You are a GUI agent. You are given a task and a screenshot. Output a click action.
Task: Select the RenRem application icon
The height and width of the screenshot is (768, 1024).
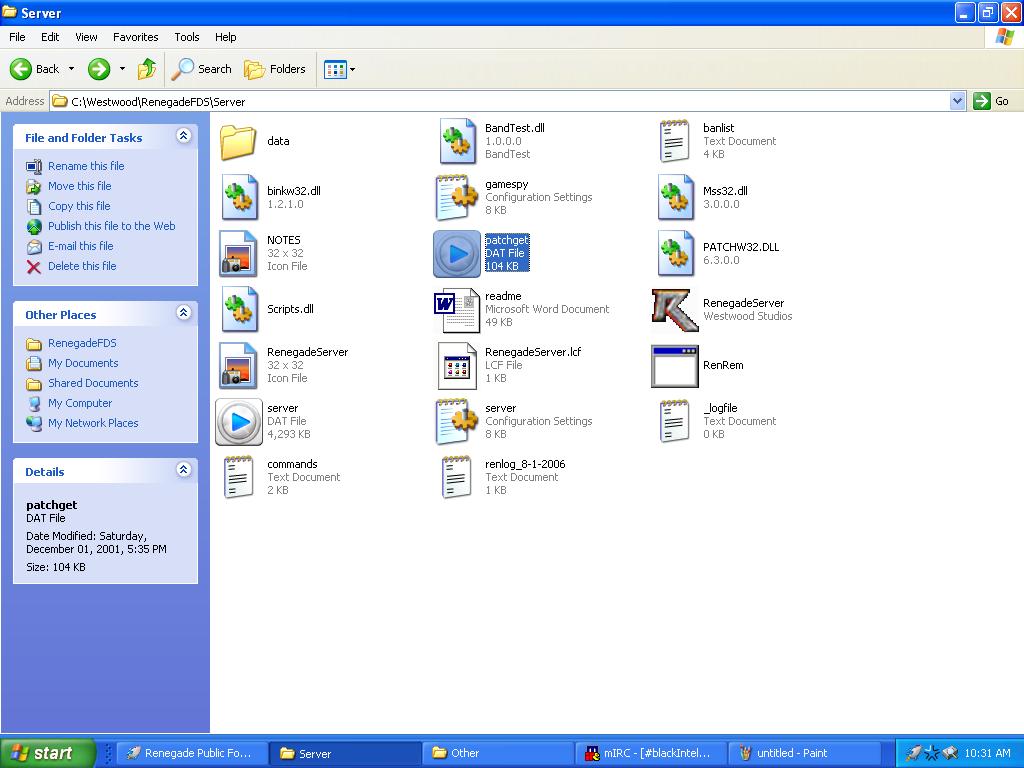click(675, 366)
